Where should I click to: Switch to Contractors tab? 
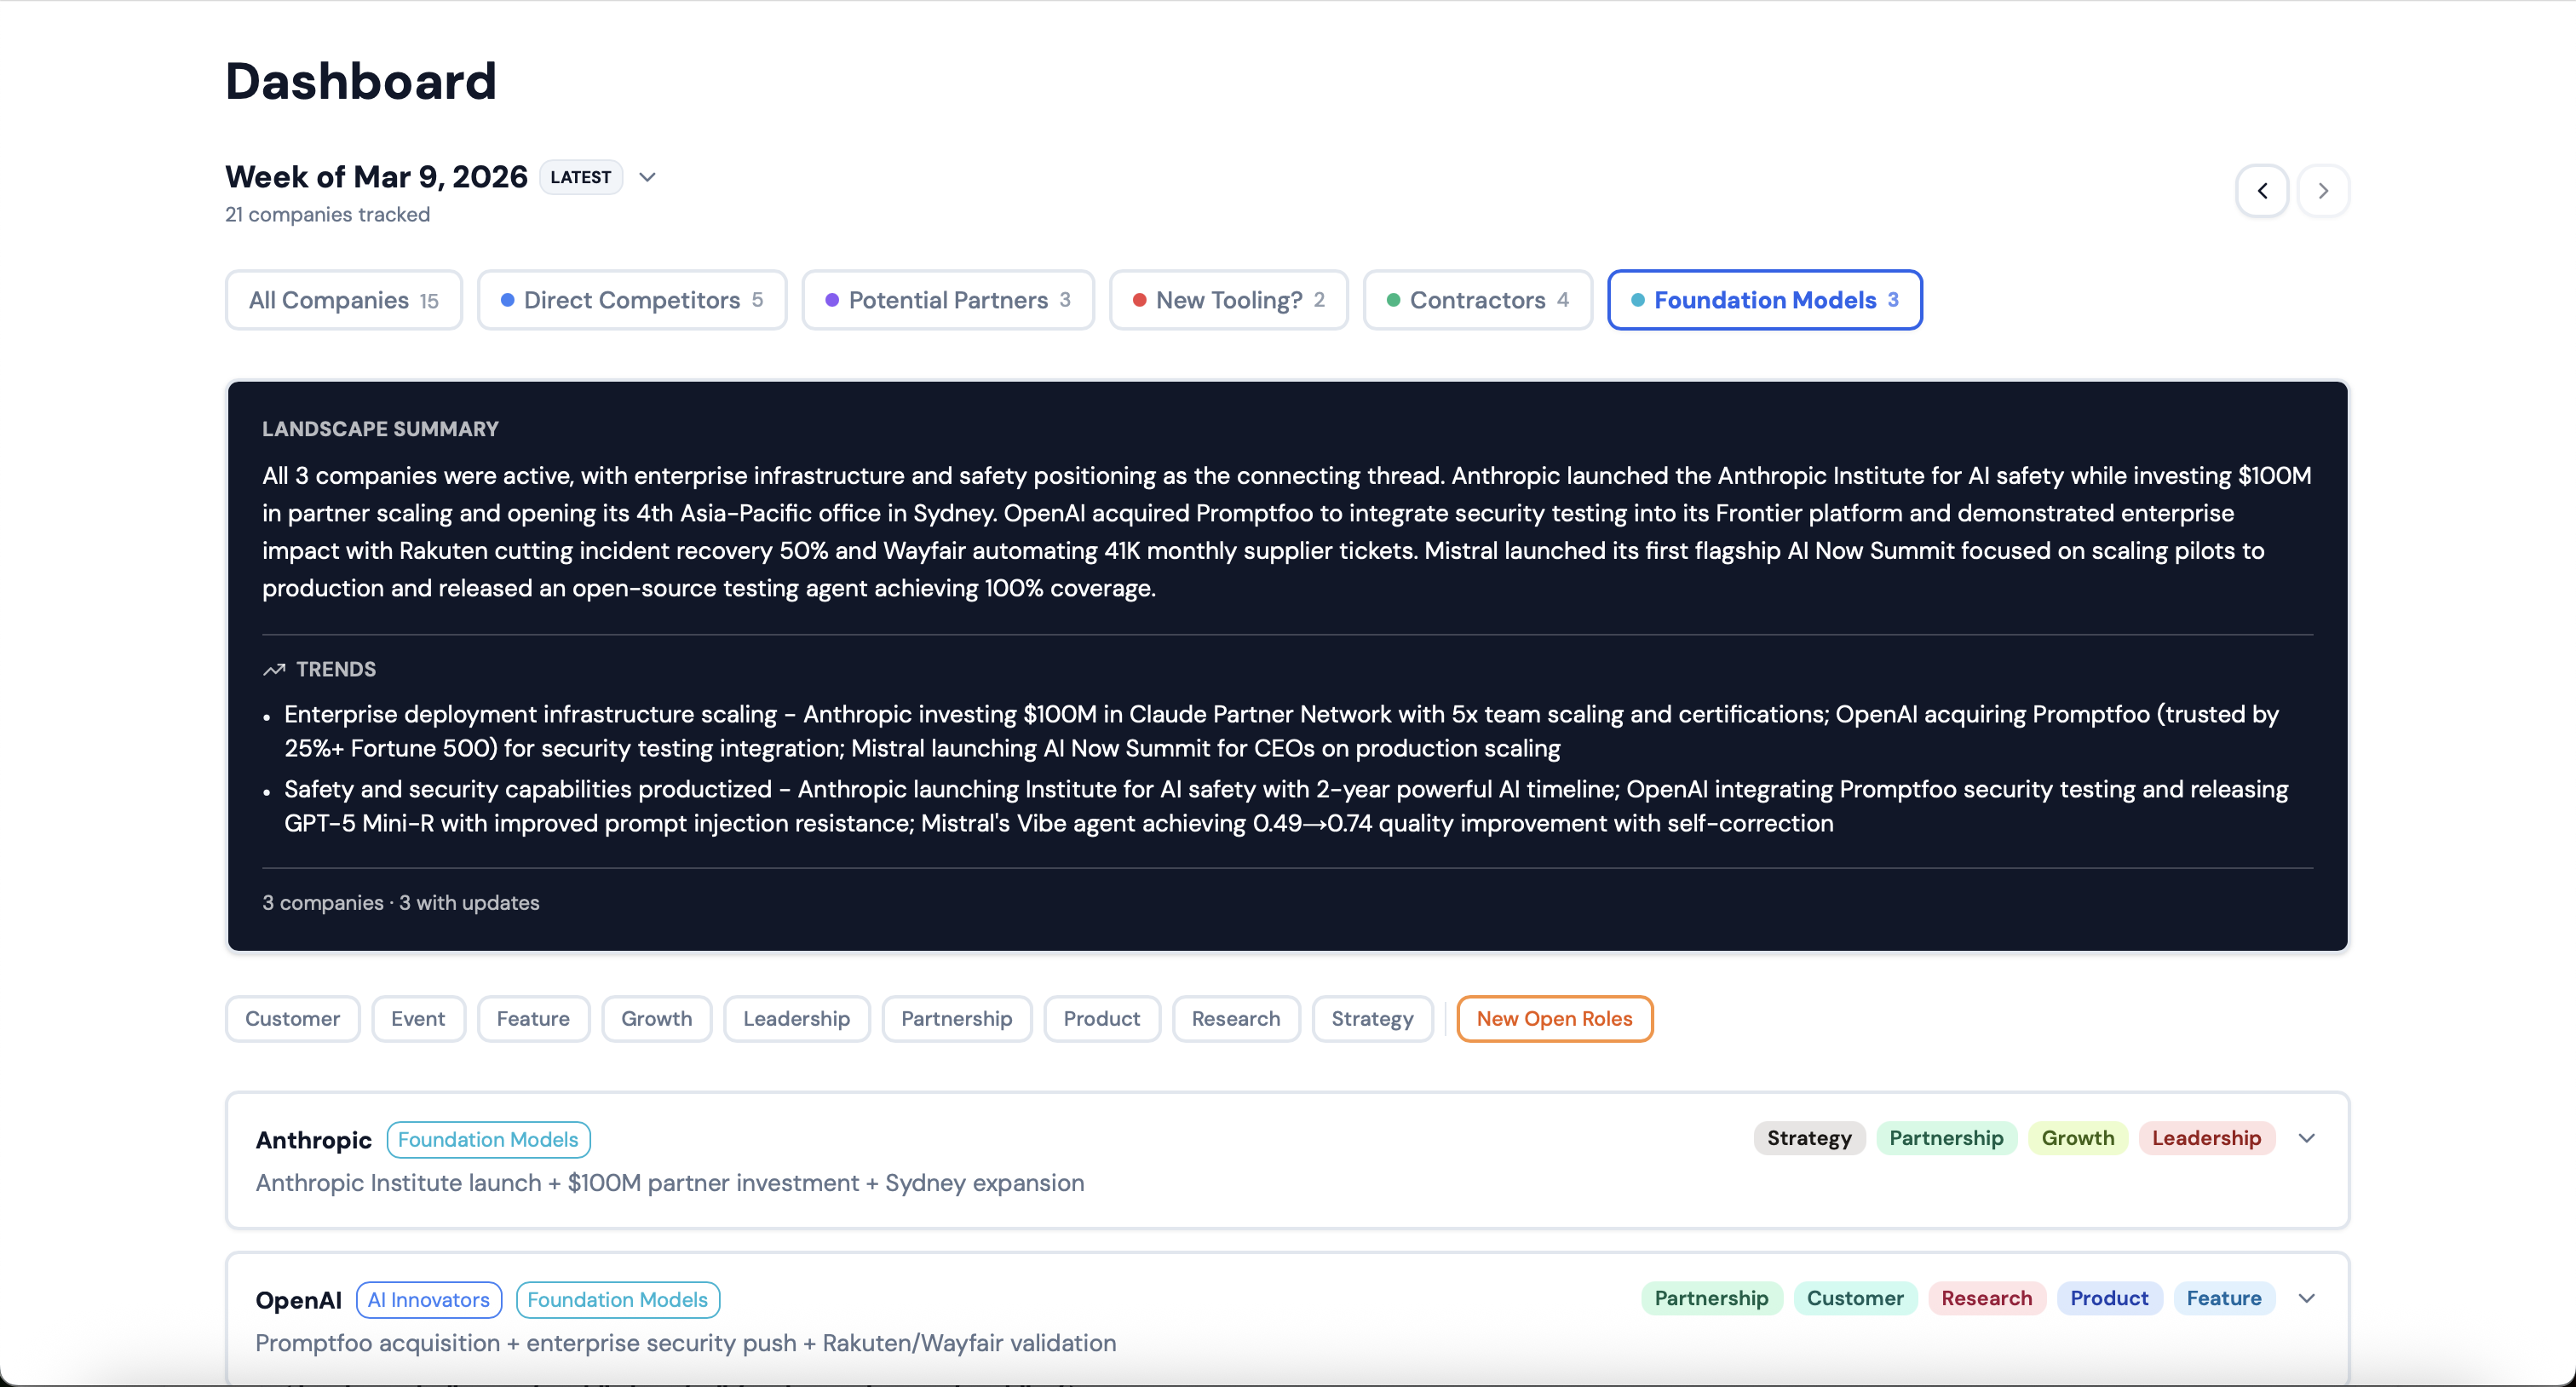coord(1476,300)
